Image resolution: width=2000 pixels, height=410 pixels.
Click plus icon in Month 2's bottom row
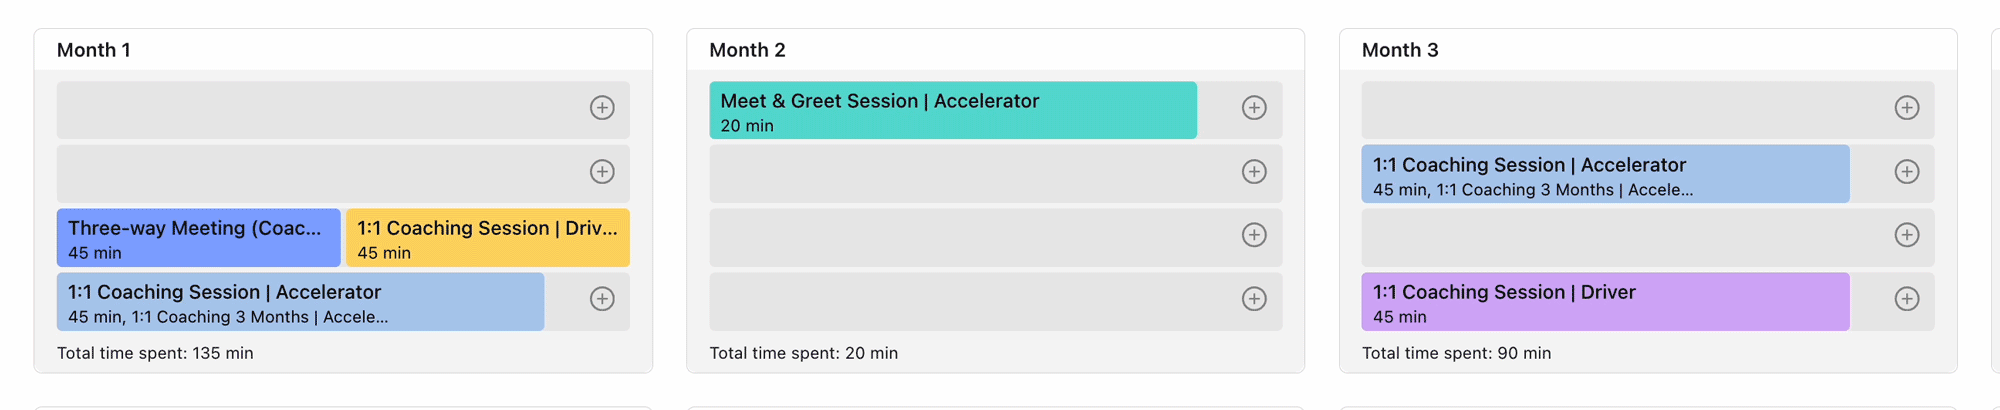click(x=1254, y=299)
